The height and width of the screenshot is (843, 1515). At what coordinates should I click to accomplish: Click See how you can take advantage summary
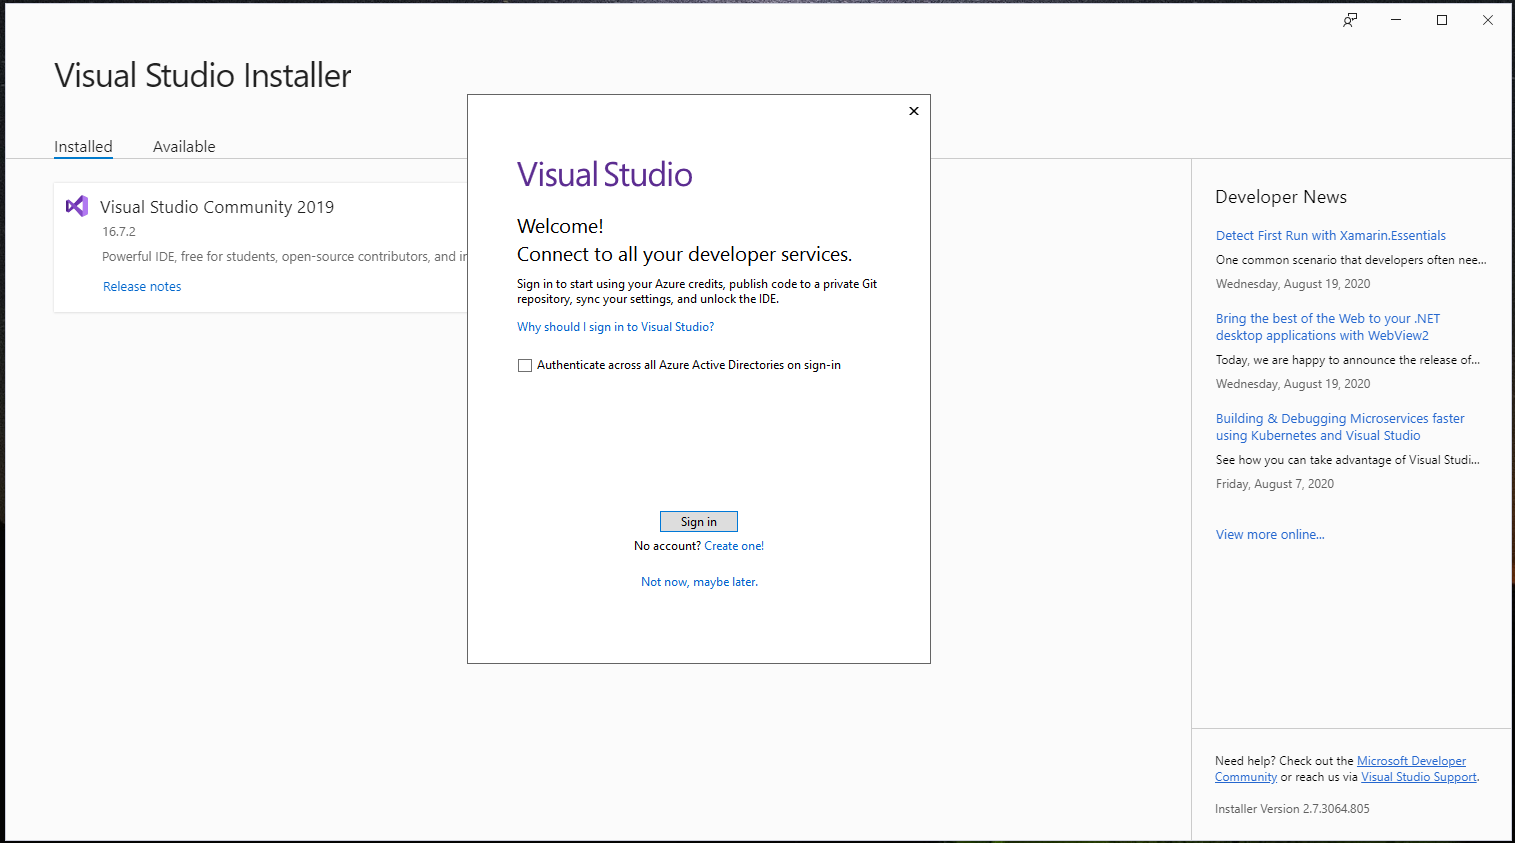[1348, 460]
